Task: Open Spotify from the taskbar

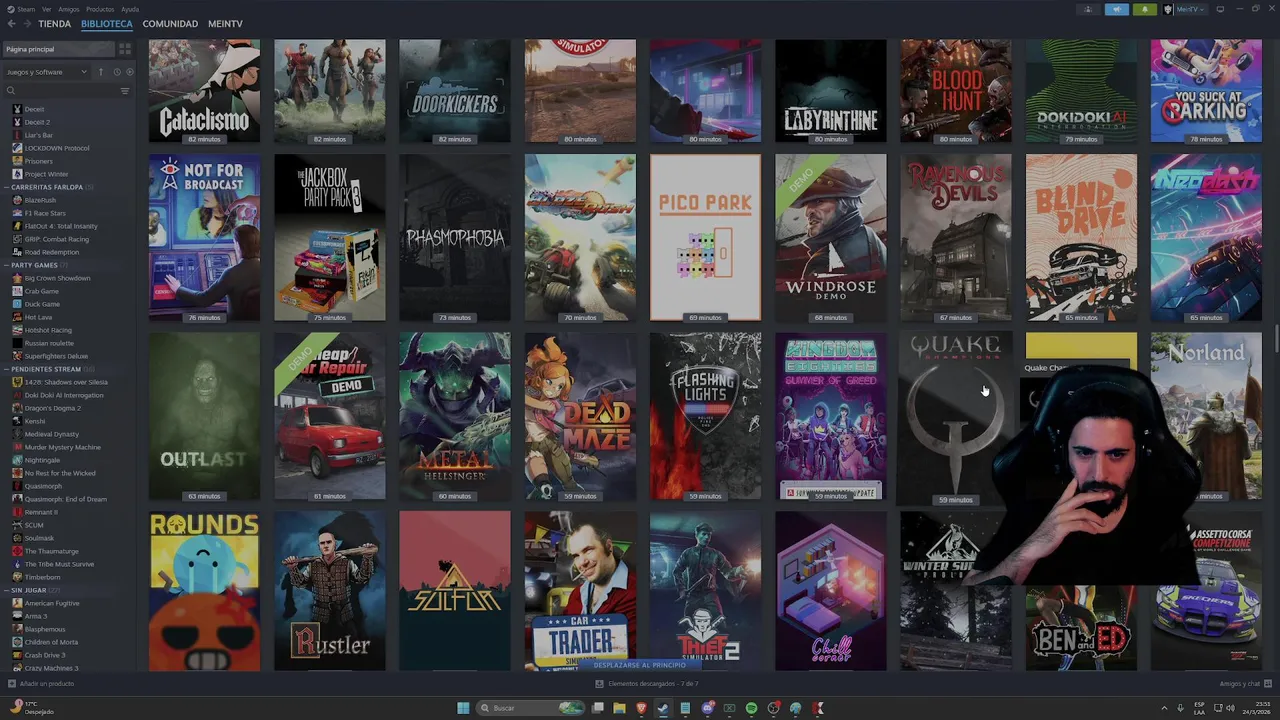Action: [751, 708]
